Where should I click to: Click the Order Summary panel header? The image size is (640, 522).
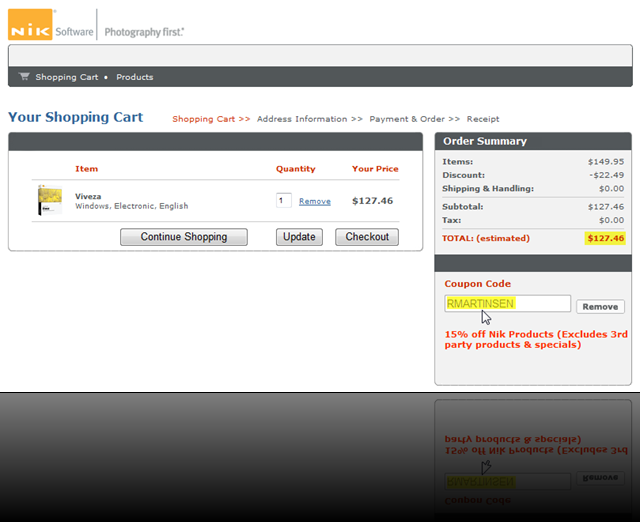tap(533, 141)
